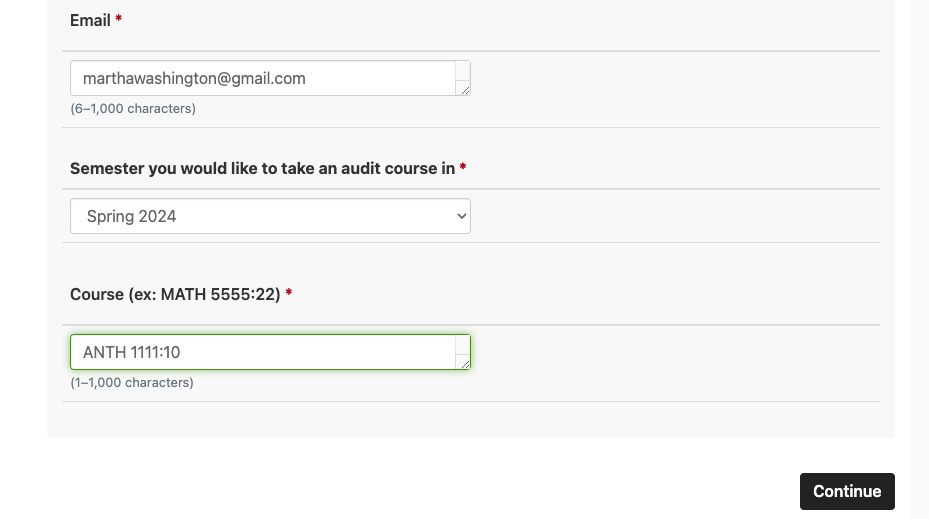Screen dimensions: 929x519
Task: Select the Spring 2024 semester dropdown
Action: click(x=270, y=216)
